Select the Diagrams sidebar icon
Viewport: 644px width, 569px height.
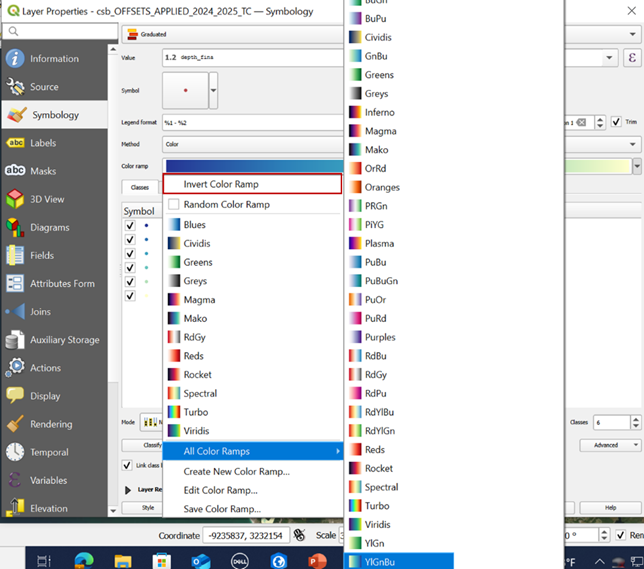tap(15, 227)
